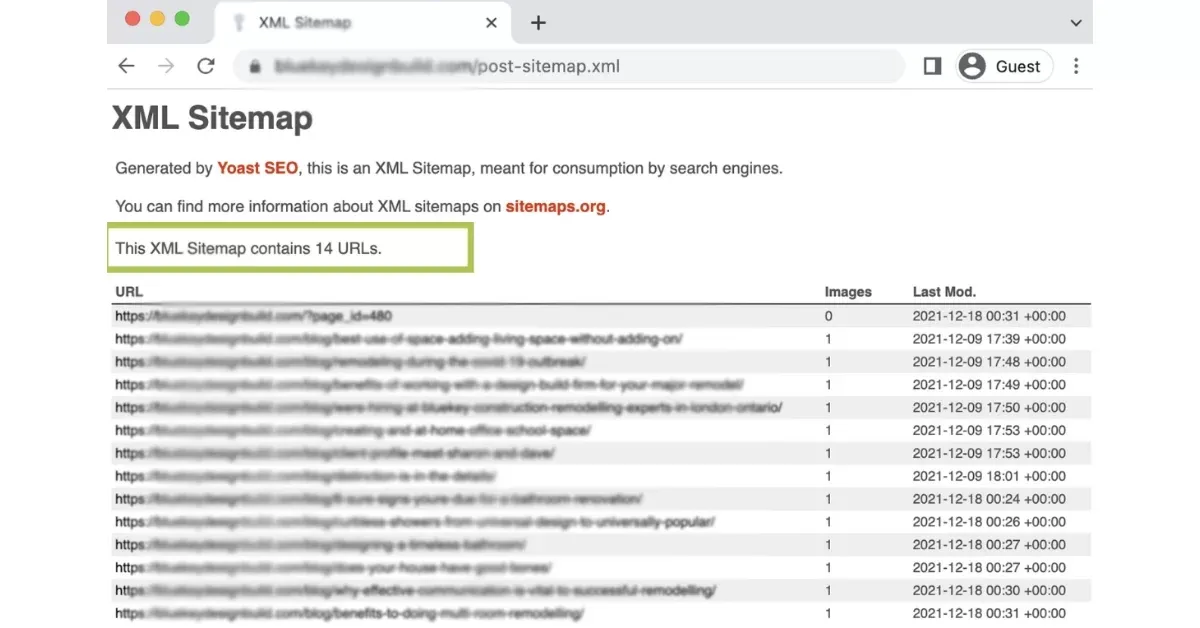1200x628 pixels.
Task: Click the Images column header
Action: coord(848,292)
